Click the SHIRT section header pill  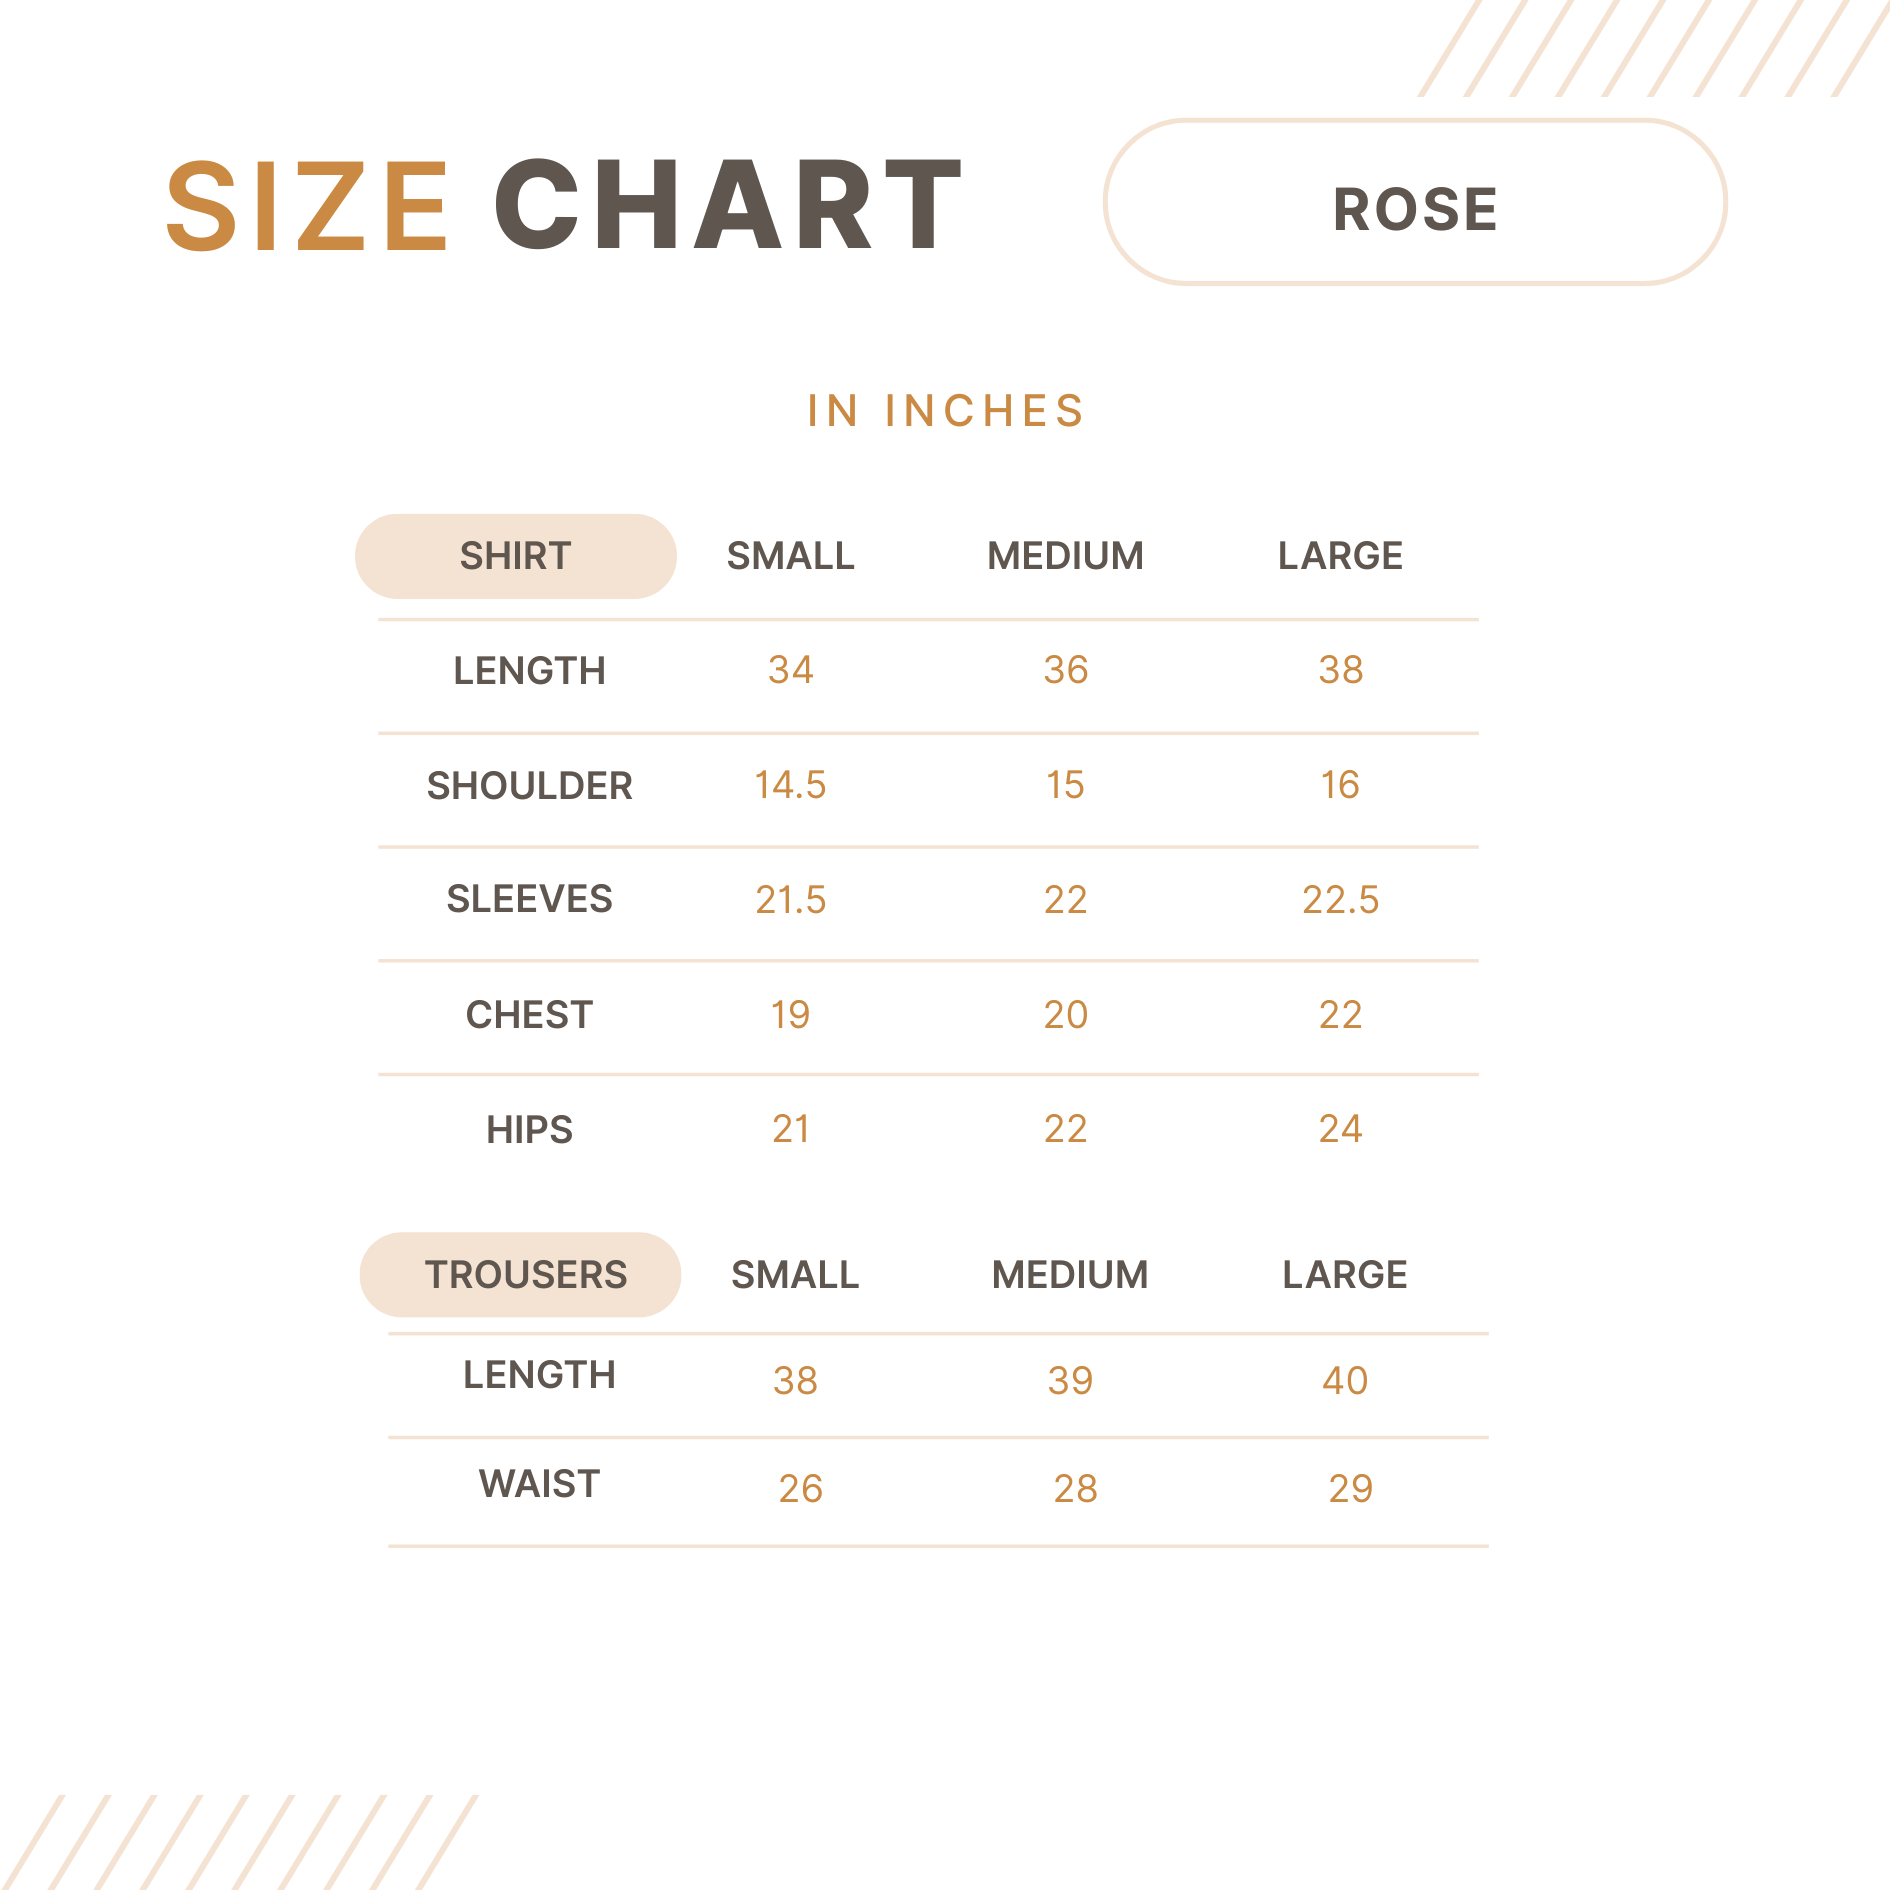pyautogui.click(x=515, y=556)
